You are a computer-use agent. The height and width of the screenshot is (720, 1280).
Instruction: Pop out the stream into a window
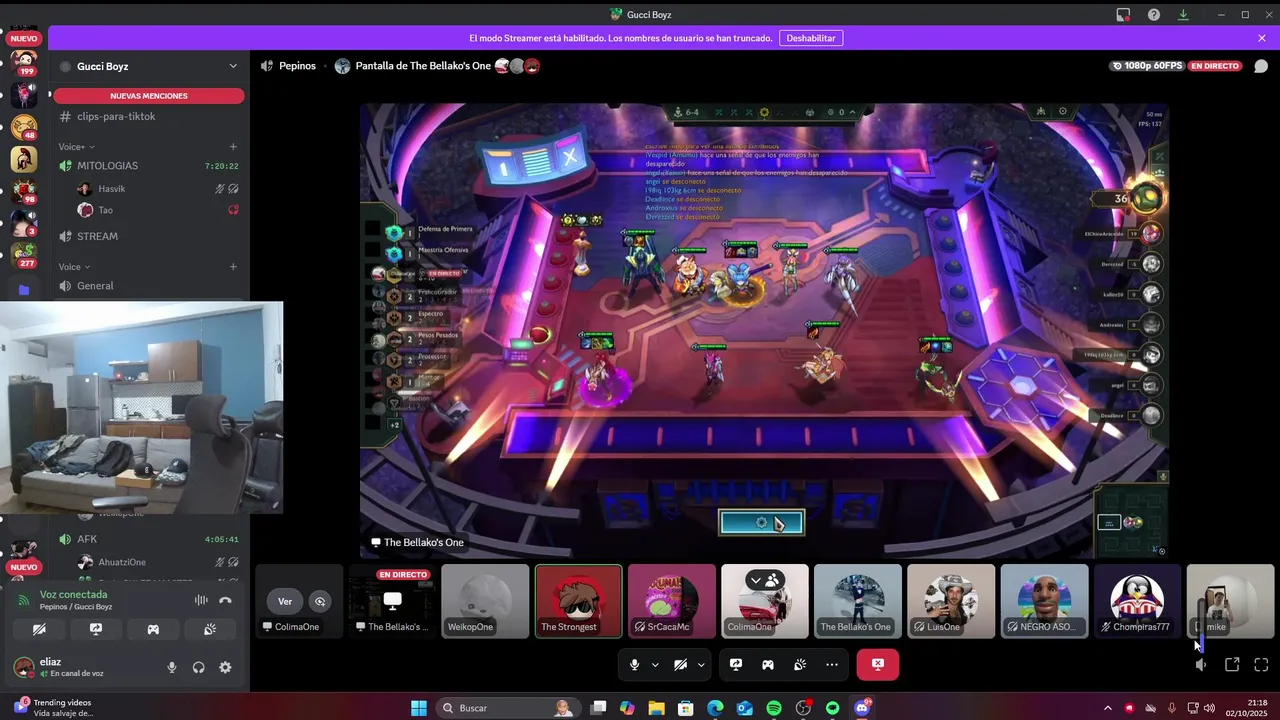tap(1232, 665)
